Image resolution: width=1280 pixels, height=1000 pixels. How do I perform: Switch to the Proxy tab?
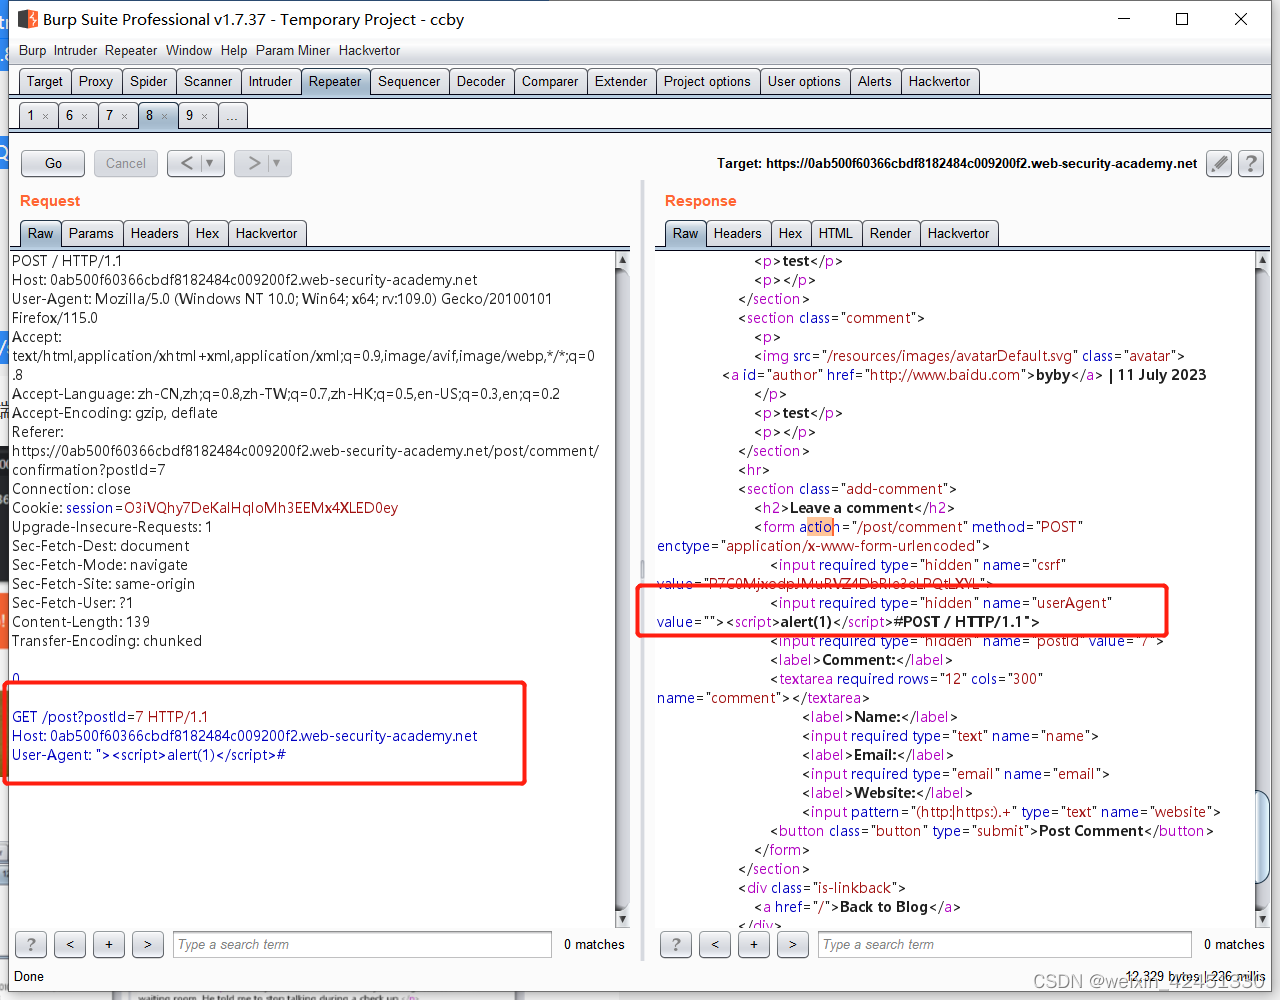96,81
